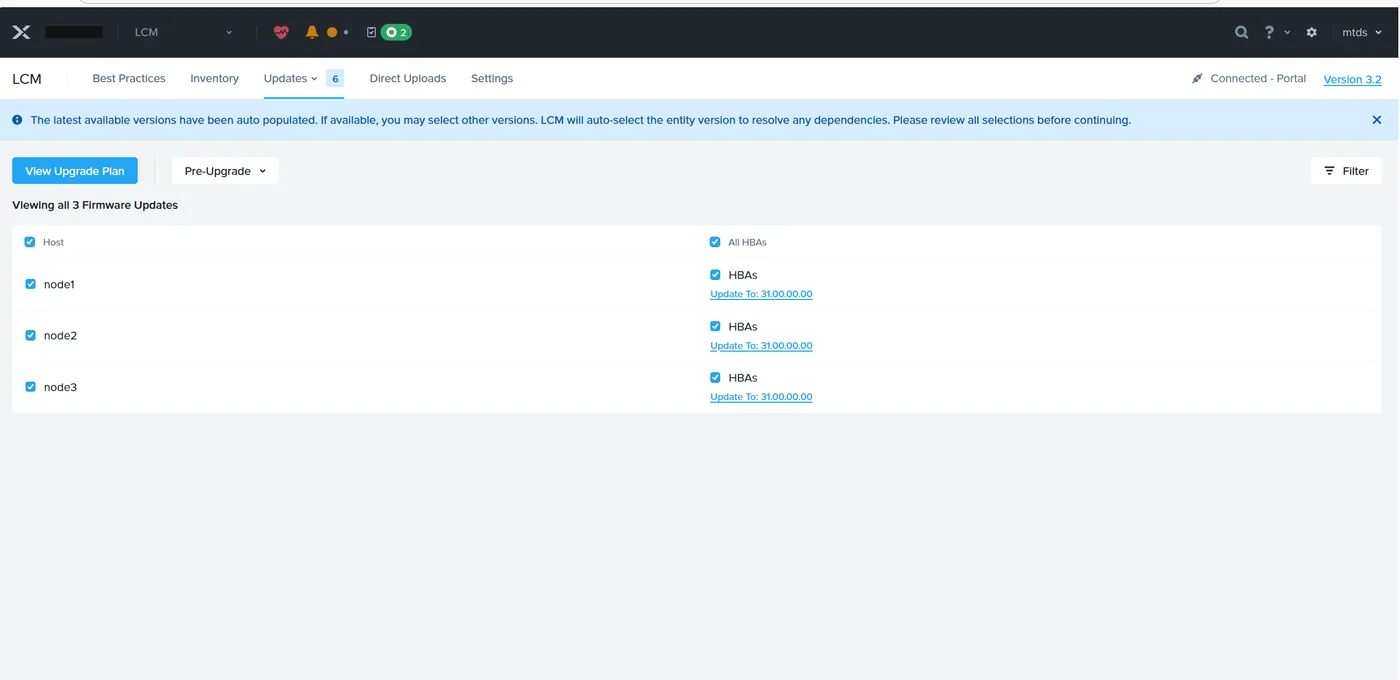Screen dimensions: 1400x680
Task: Uncheck the node2 checkbox
Action: pyautogui.click(x=30, y=335)
